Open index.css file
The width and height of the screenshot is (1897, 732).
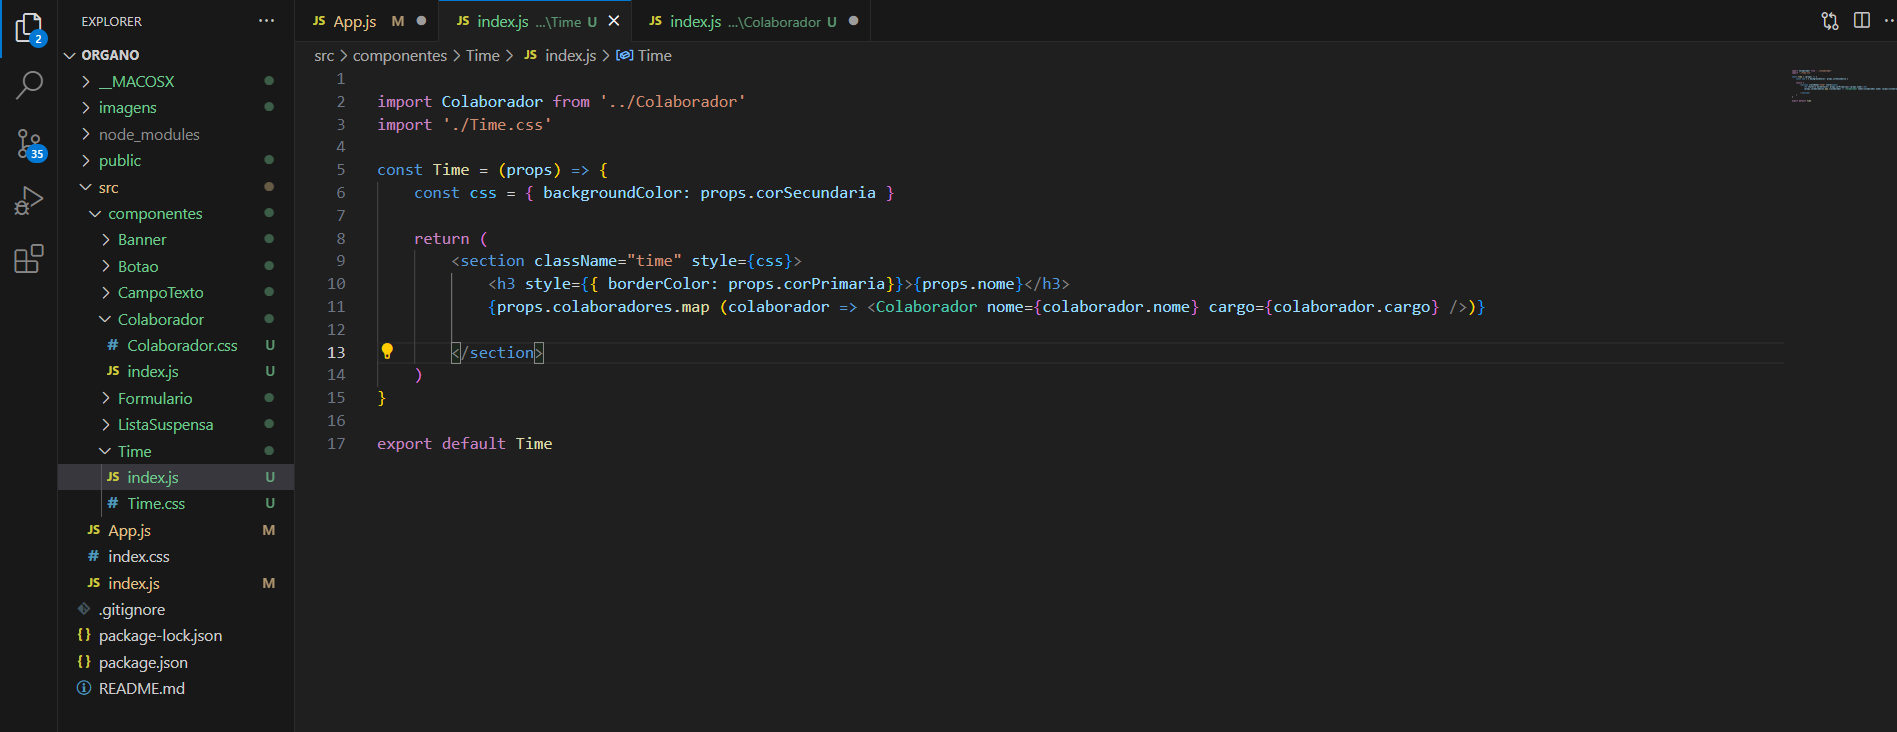coord(176,556)
